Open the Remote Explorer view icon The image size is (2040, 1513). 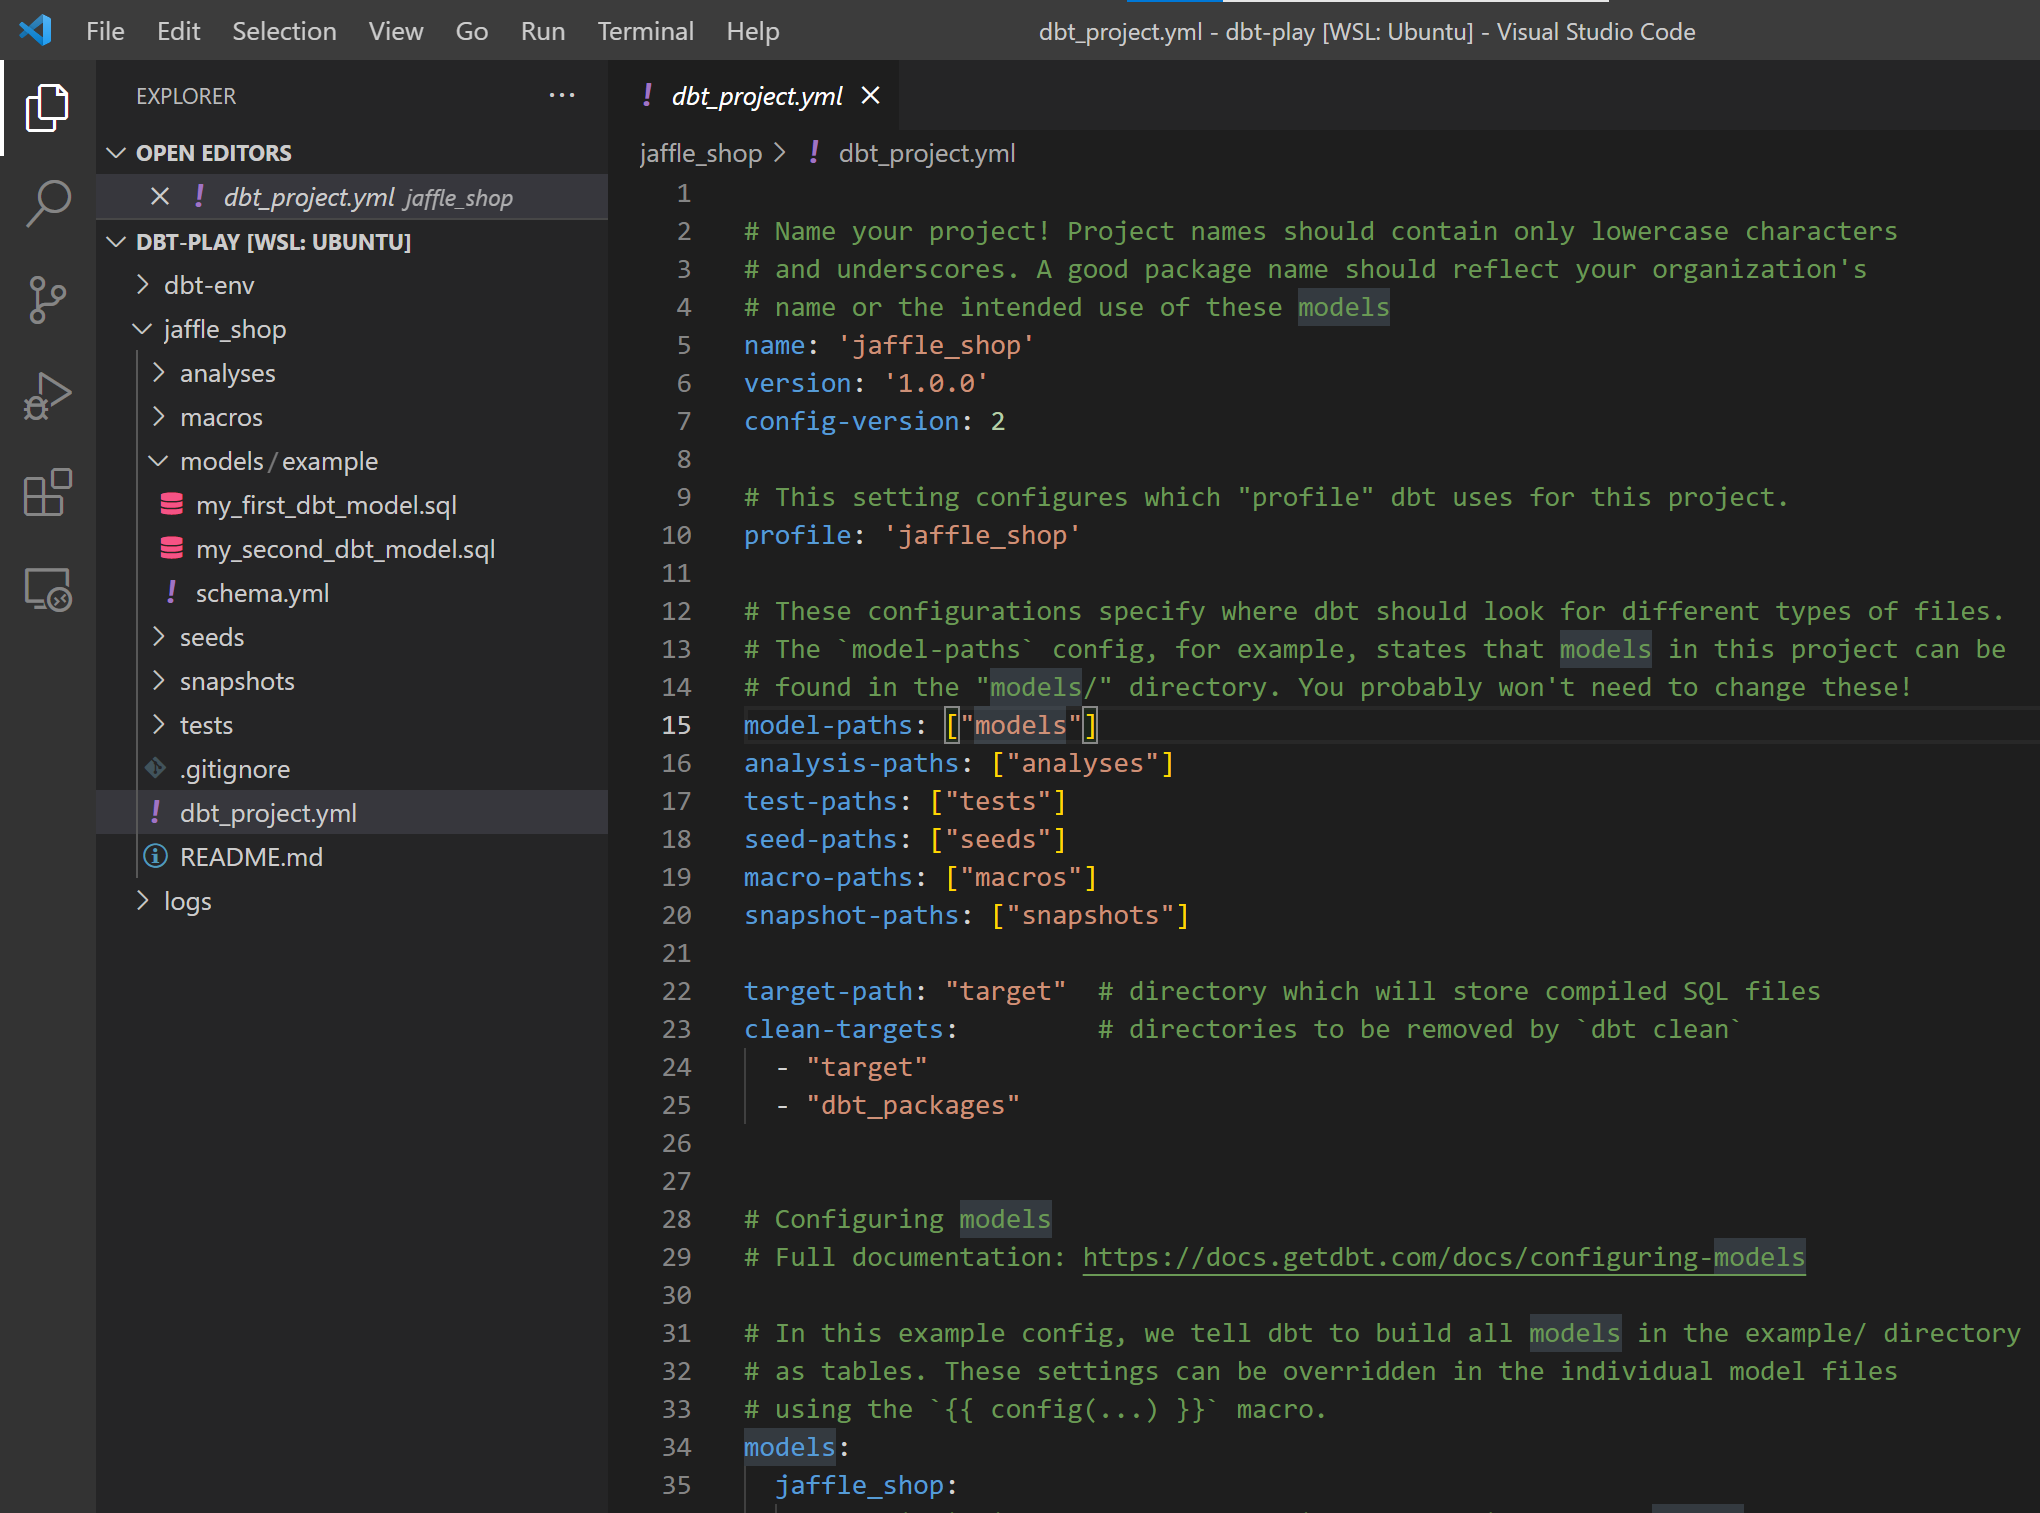[47, 589]
